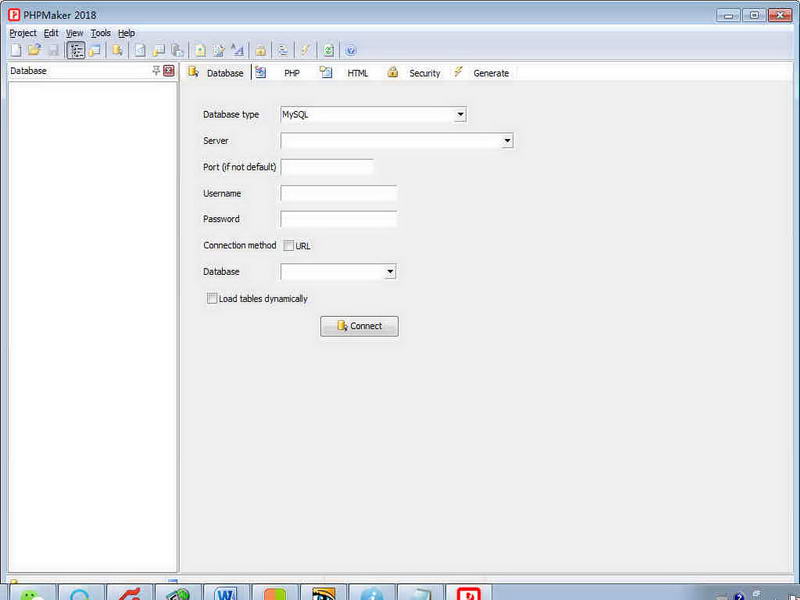Click the Open Project folder icon
800x600 pixels.
34,50
